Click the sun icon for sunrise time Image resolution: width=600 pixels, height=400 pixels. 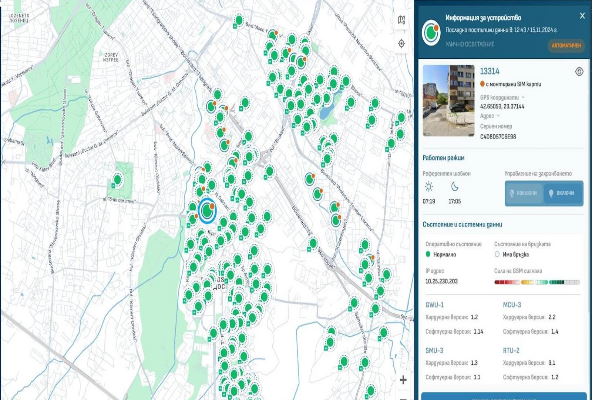(x=429, y=187)
